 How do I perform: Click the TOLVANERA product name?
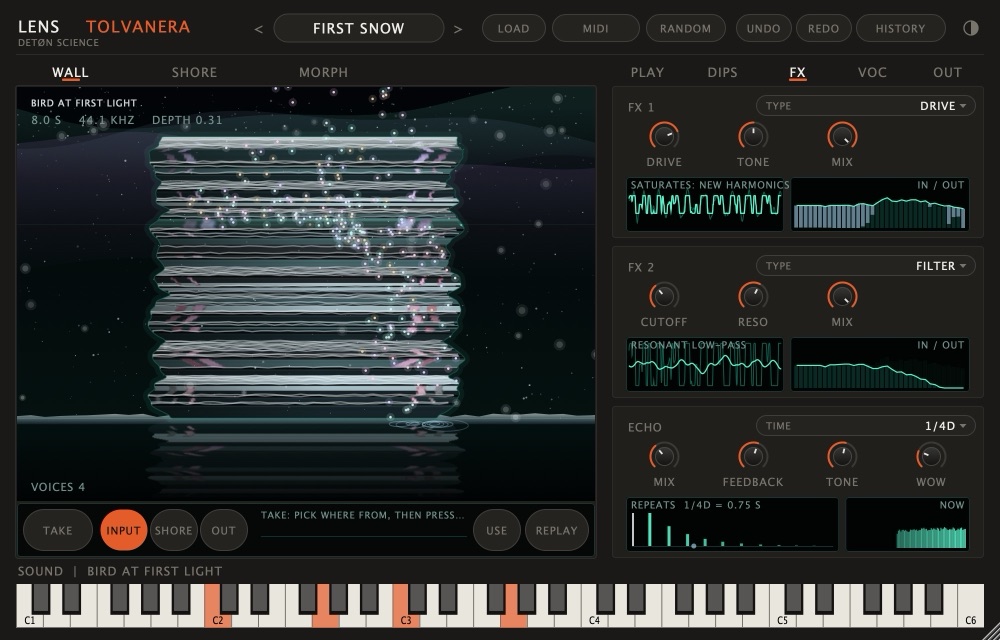coord(138,27)
